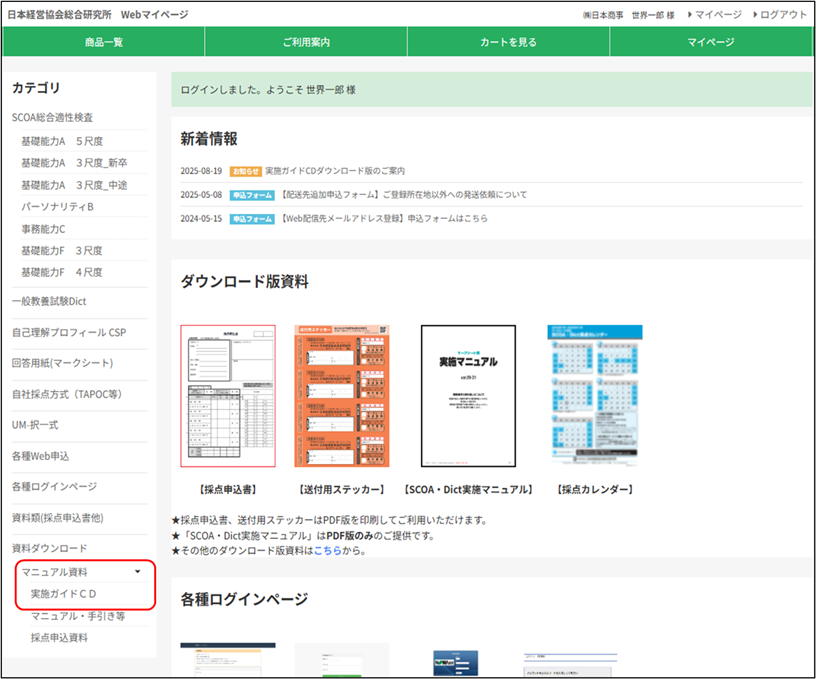Open the SCOA・Dict実施マニュアル cover thumbnail
The width and height of the screenshot is (816, 679).
point(468,396)
